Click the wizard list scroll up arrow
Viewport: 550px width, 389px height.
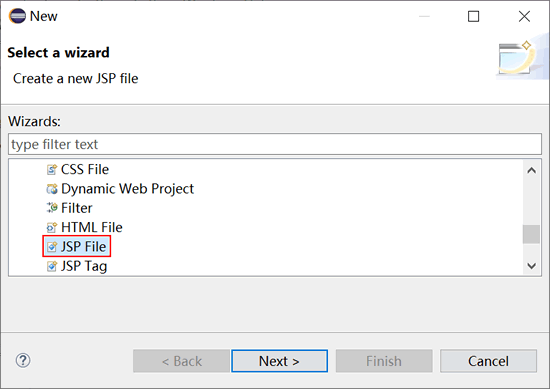(x=531, y=170)
